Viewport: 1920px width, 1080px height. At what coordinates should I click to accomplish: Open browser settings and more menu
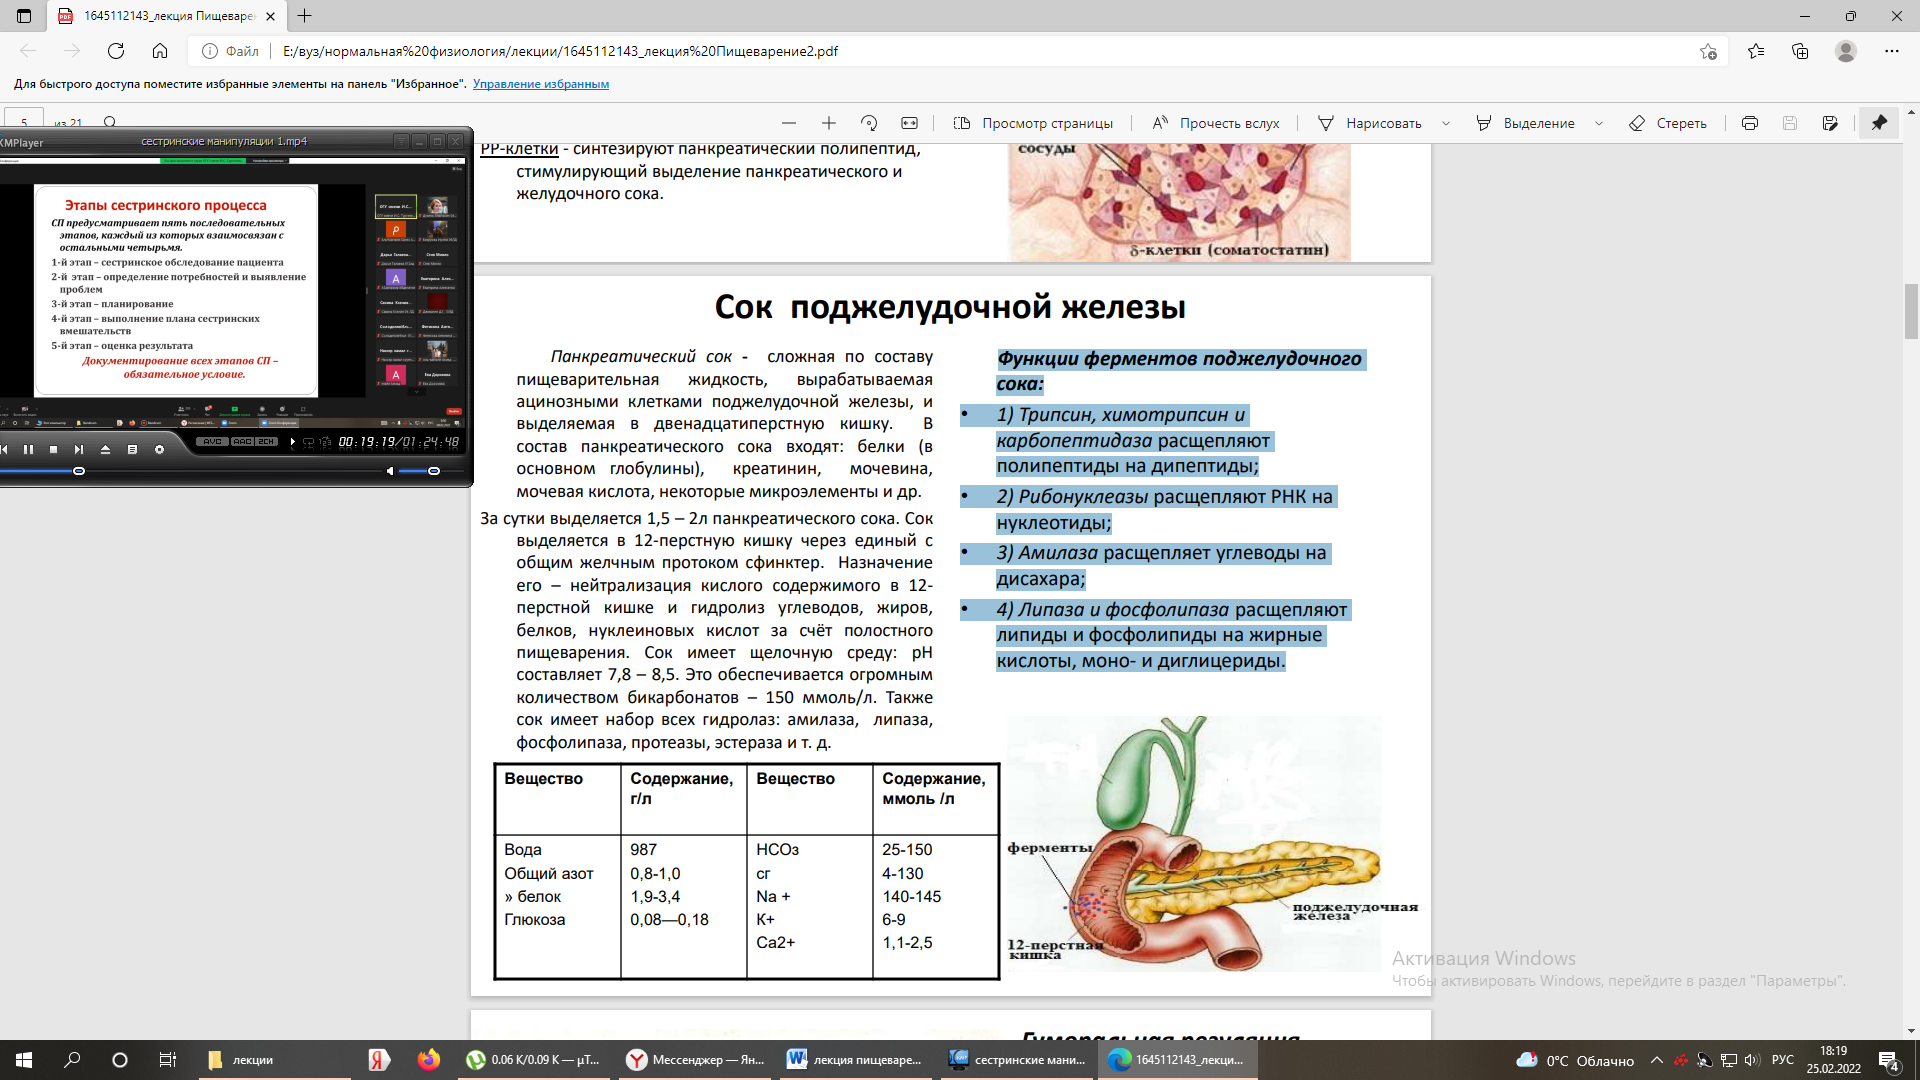point(1892,51)
